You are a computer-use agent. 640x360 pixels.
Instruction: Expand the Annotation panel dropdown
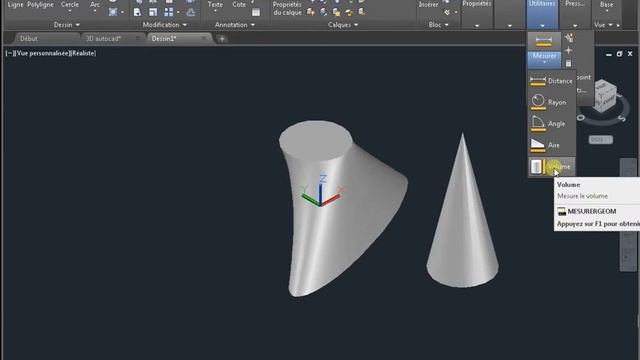coord(235,25)
